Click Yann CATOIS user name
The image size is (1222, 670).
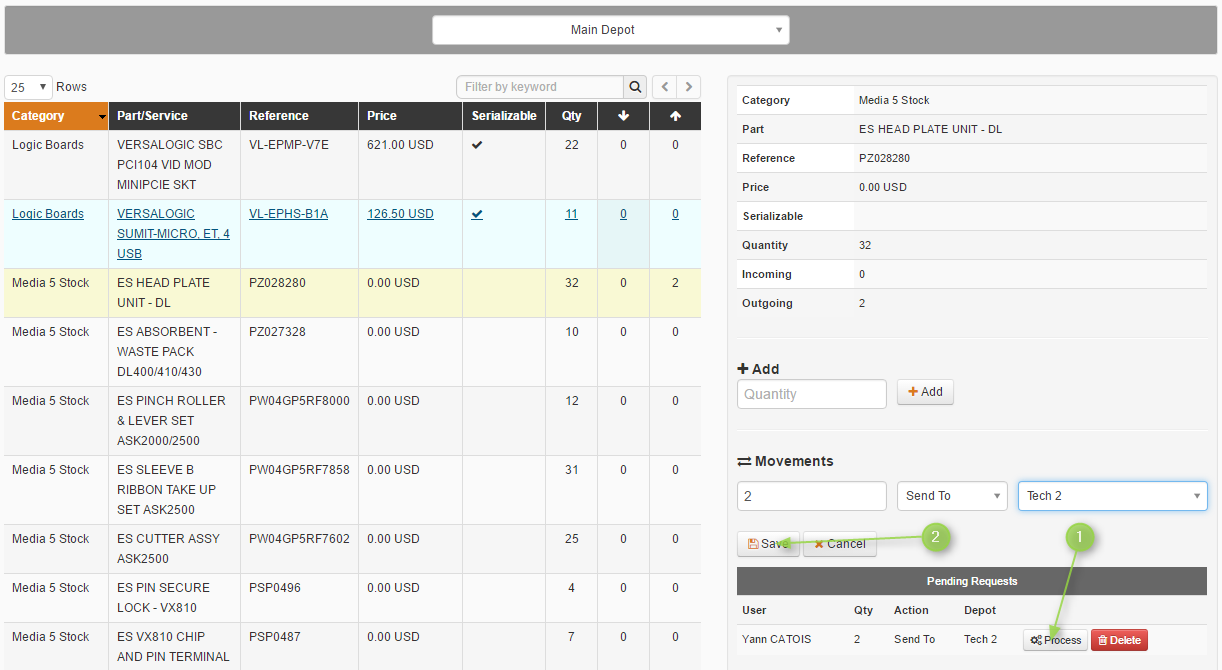[x=776, y=640]
